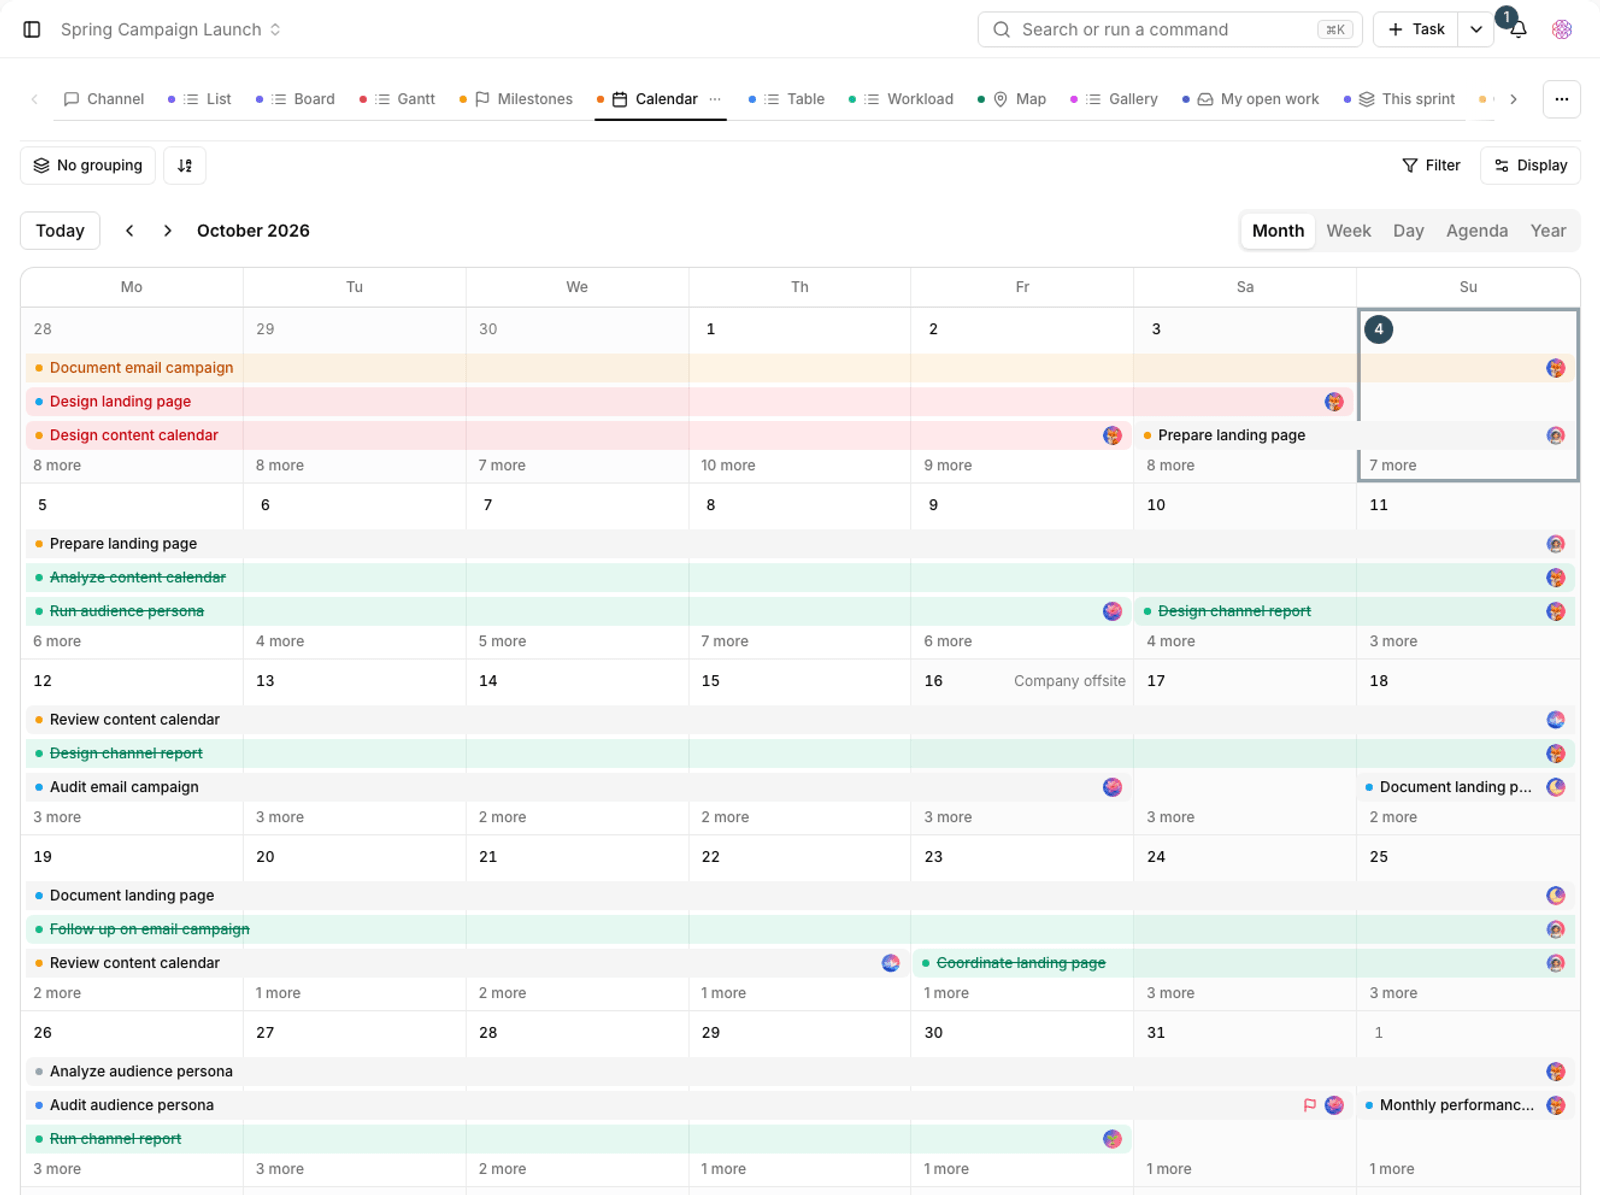Open the Filter button
Viewport: 1600px width, 1195px height.
point(1430,166)
